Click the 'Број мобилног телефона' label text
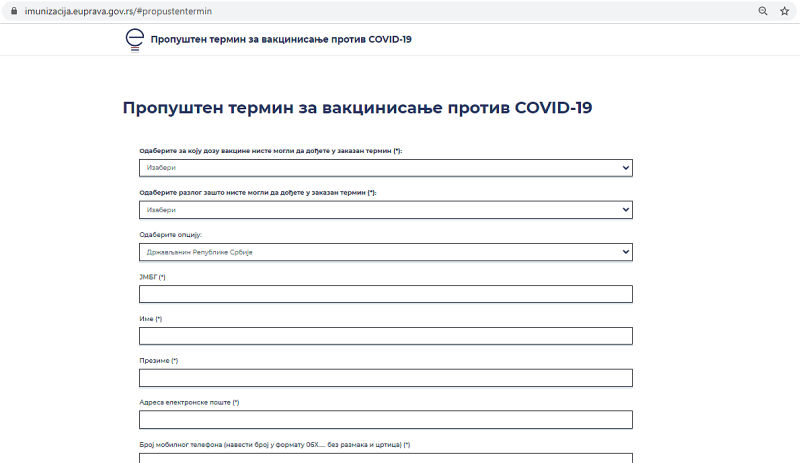This screenshot has width=800, height=463. 270,444
